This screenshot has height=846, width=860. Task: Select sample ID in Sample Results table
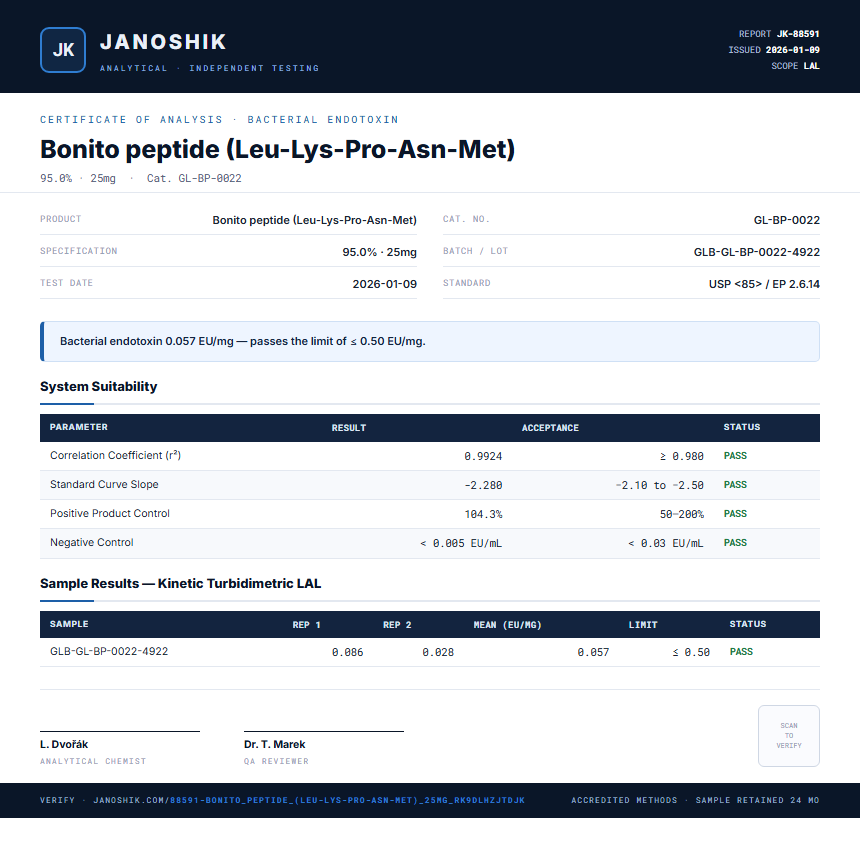point(109,651)
